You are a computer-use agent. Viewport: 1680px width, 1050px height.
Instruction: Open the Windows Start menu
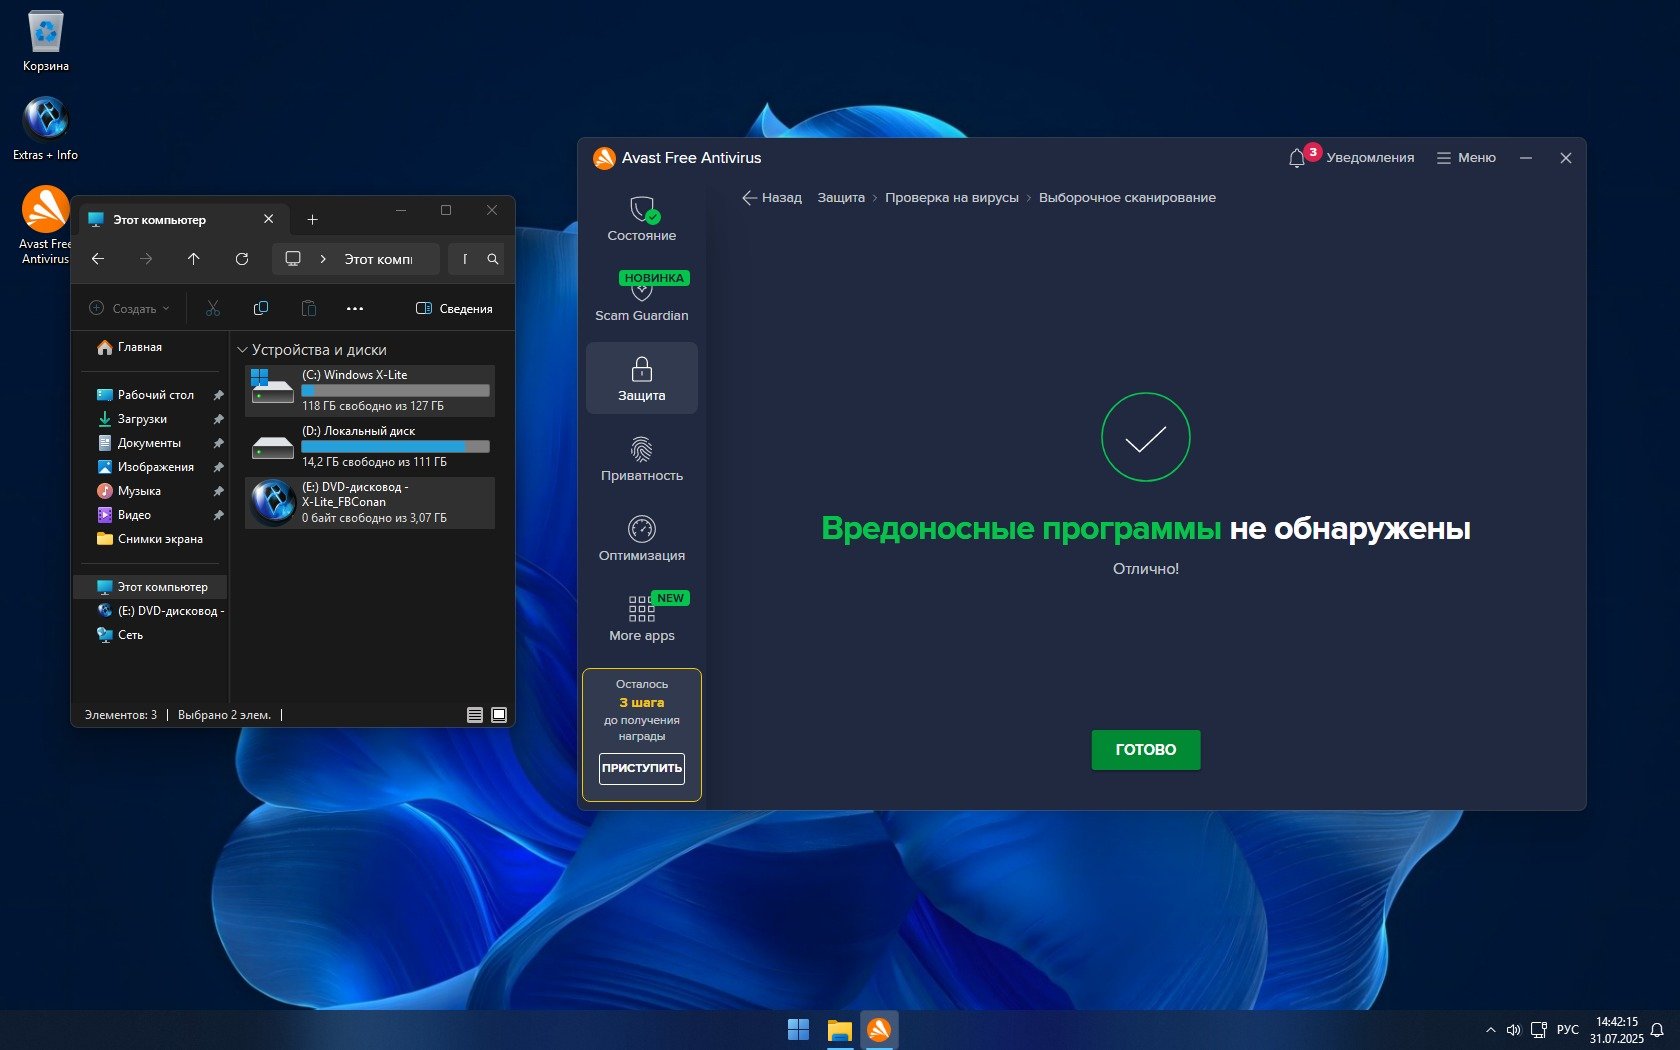point(798,1030)
